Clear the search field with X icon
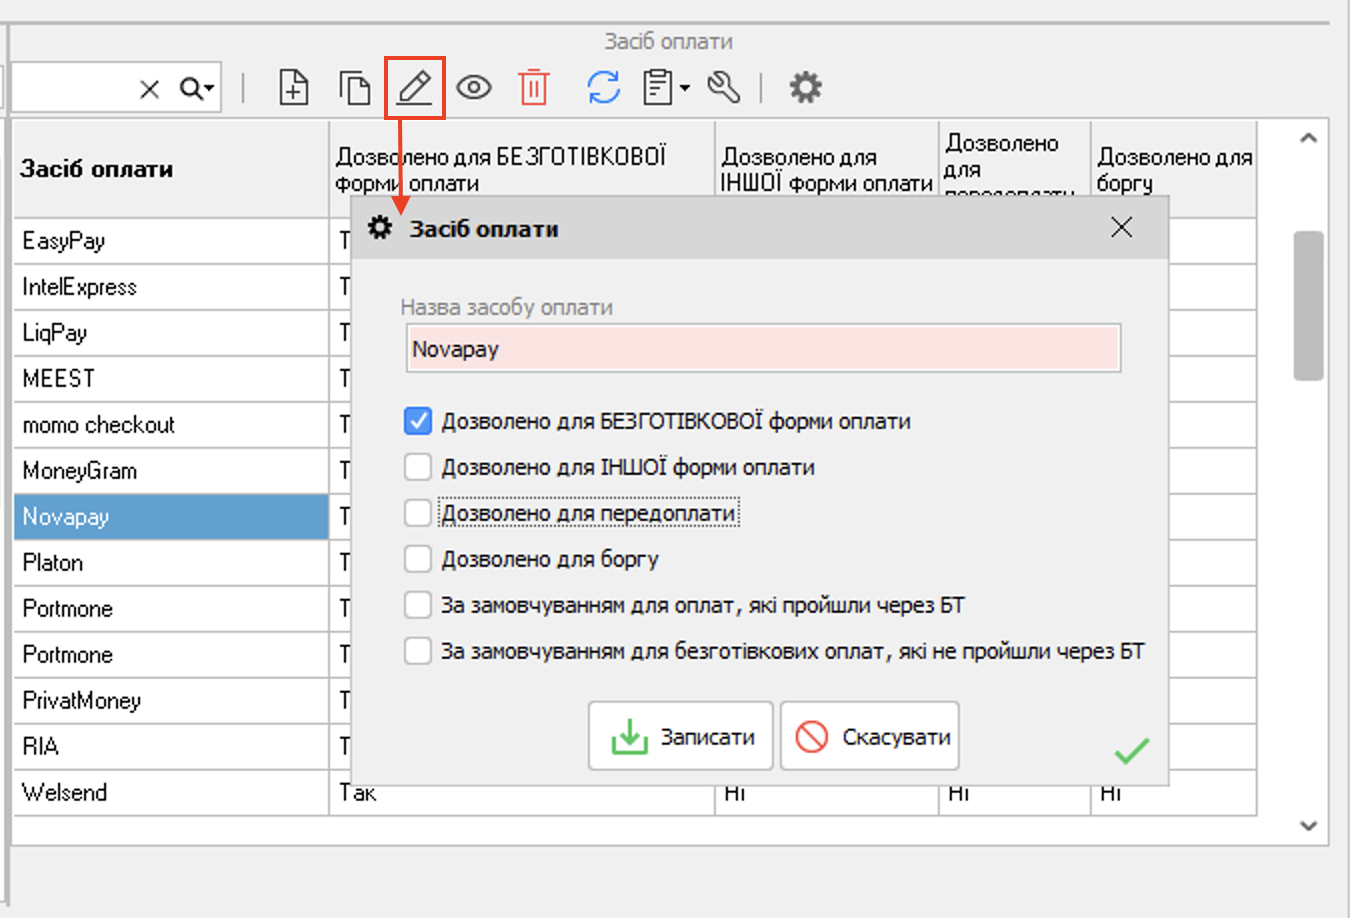This screenshot has height=918, width=1350. pos(149,89)
